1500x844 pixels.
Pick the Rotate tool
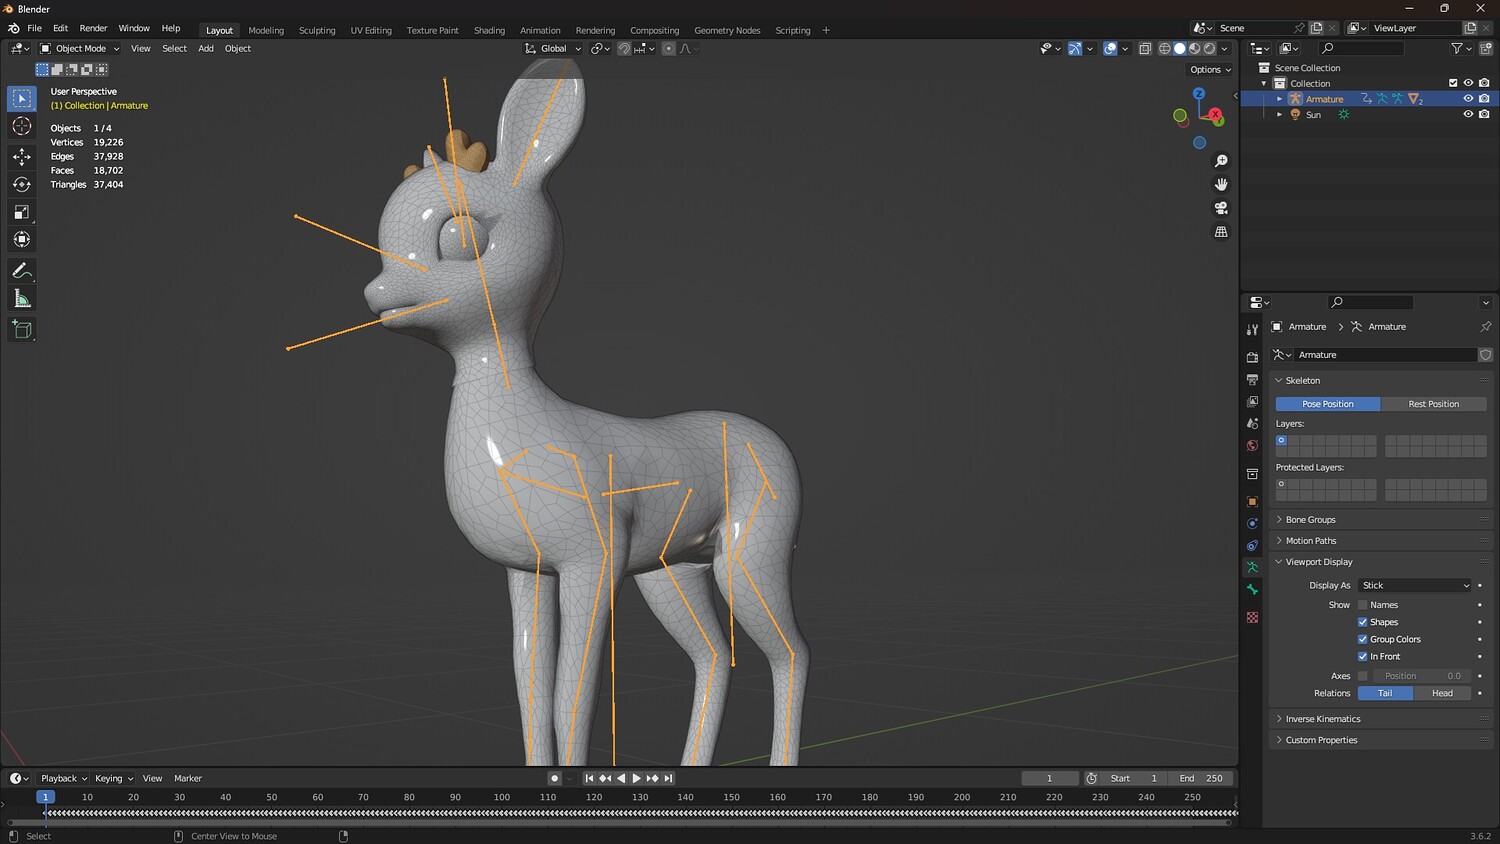click(x=22, y=184)
